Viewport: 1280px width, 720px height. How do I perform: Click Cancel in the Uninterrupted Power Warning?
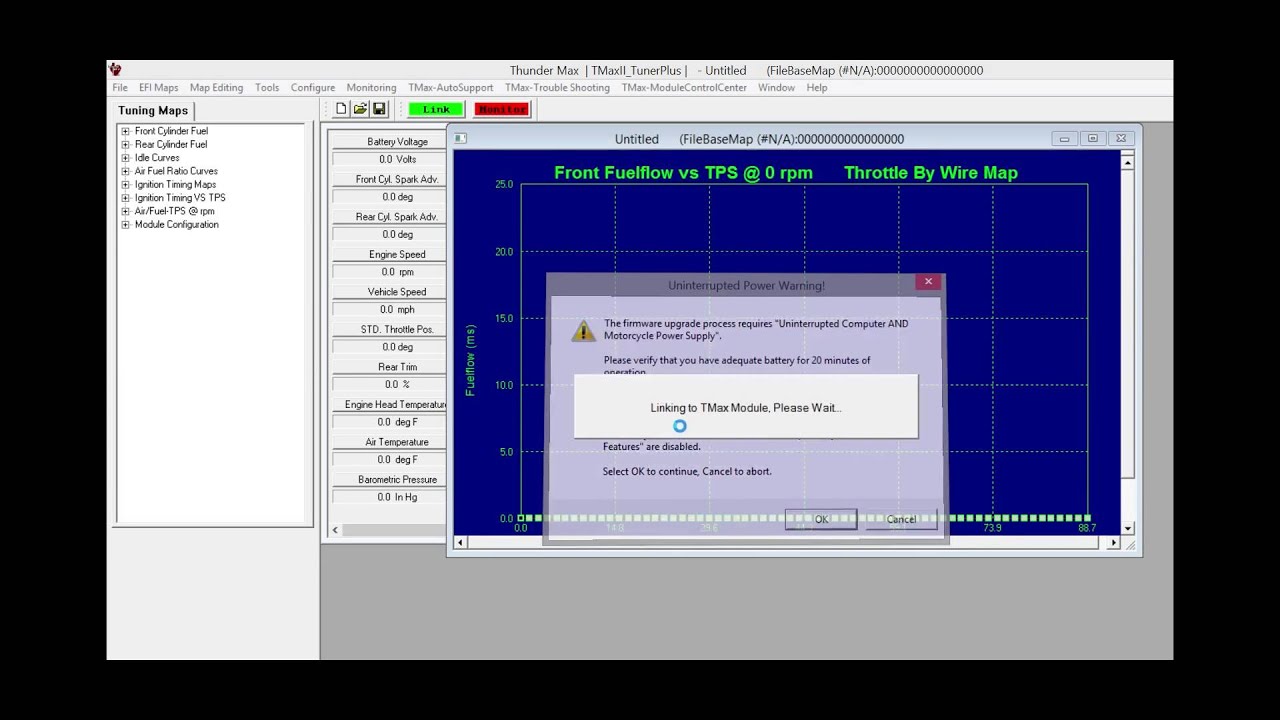point(901,519)
